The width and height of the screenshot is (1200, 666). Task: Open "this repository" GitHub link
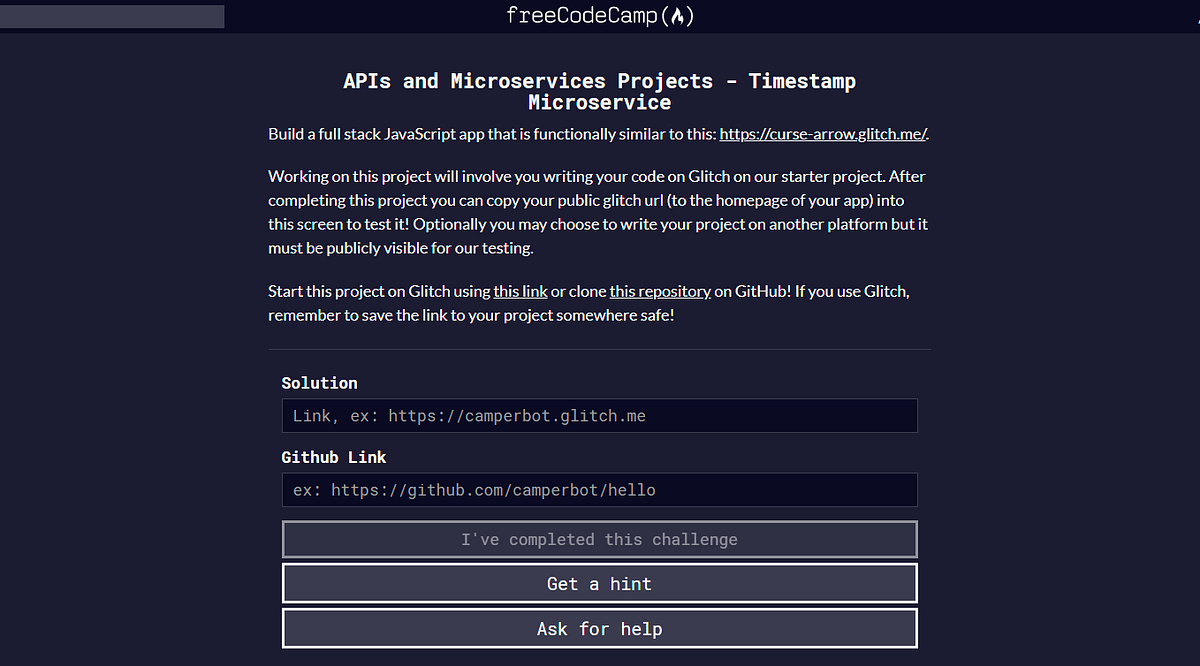point(660,291)
